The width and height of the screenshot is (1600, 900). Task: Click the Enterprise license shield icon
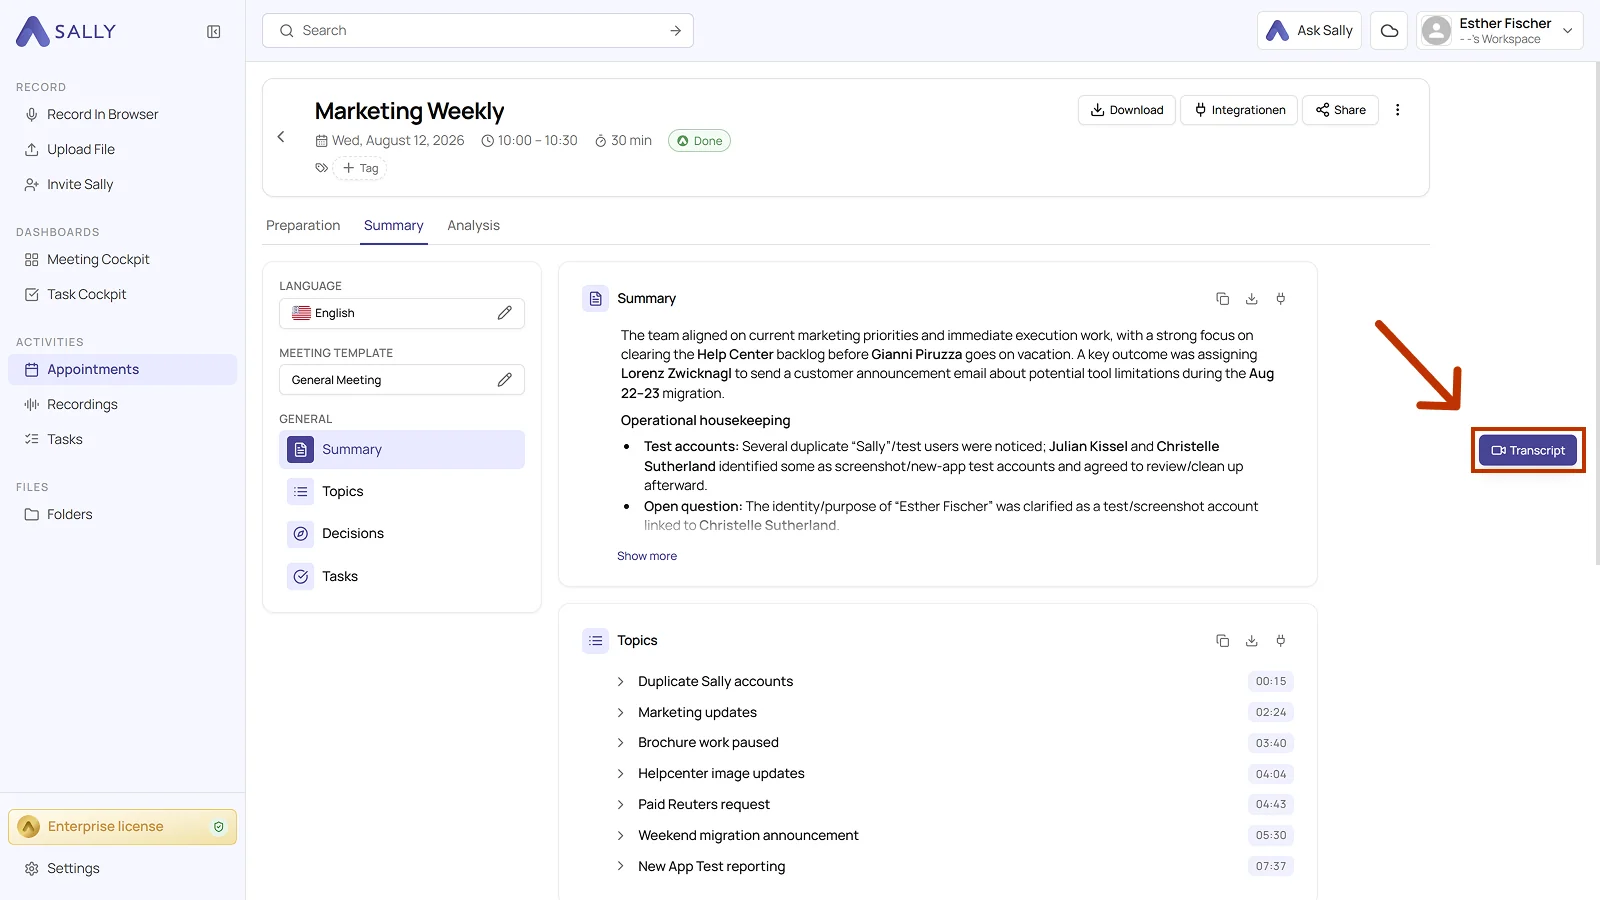219,827
